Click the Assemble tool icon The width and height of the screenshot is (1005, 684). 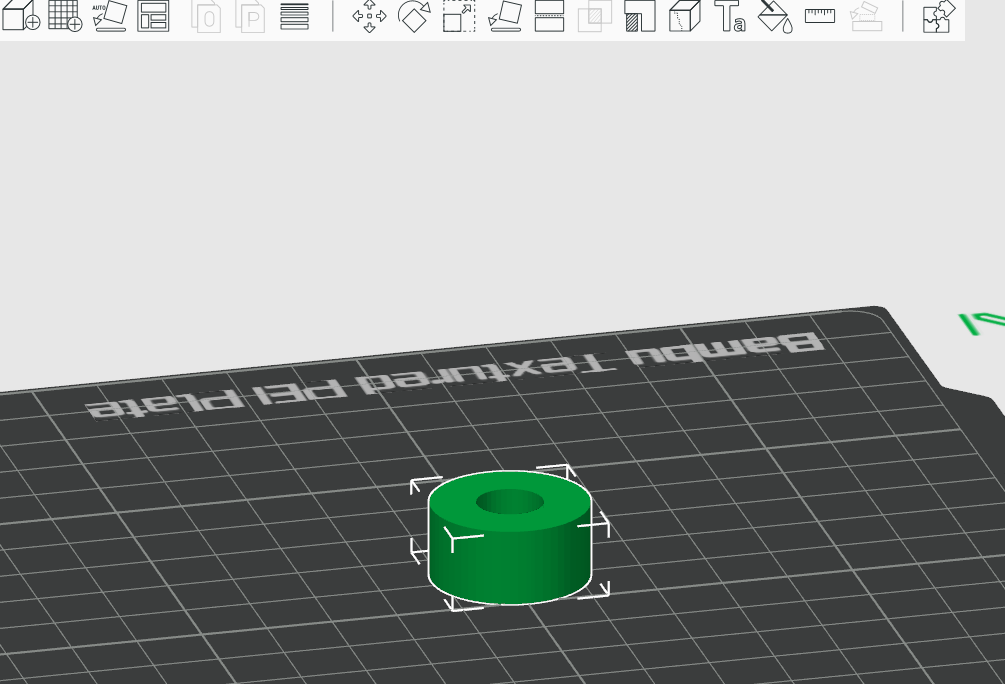(x=865, y=16)
